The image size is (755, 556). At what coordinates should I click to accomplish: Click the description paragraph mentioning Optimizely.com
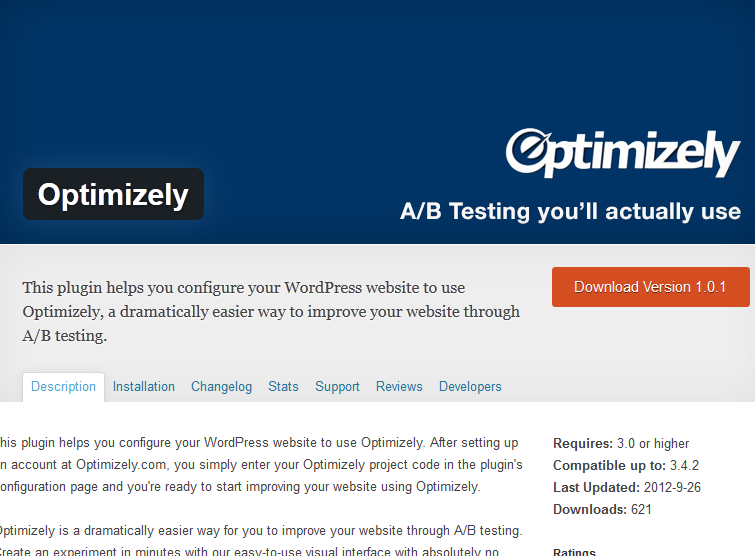tap(261, 465)
